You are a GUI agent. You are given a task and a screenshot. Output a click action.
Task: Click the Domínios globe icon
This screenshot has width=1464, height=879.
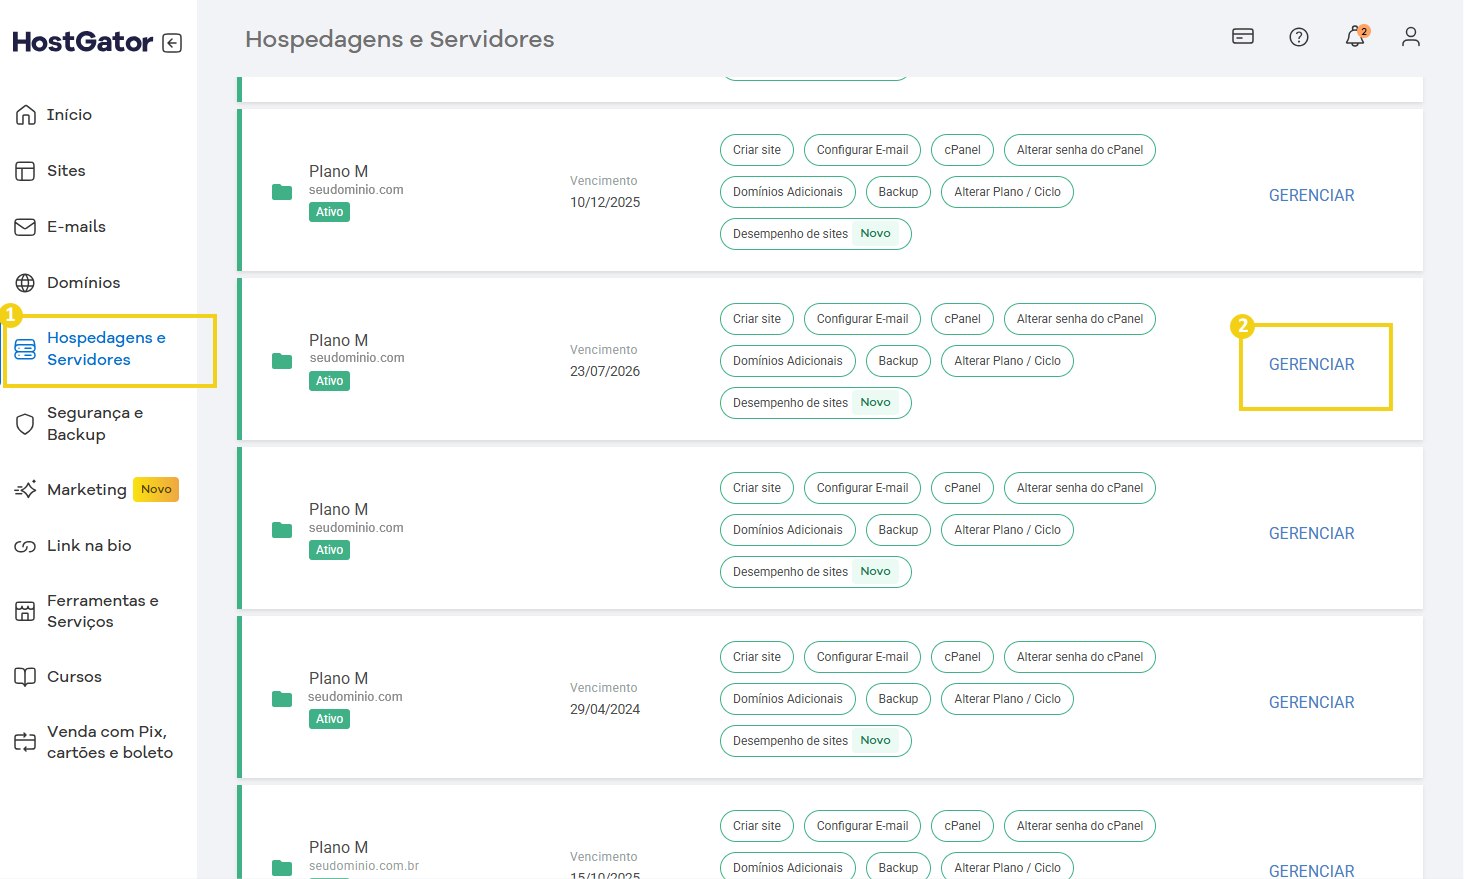[26, 283]
